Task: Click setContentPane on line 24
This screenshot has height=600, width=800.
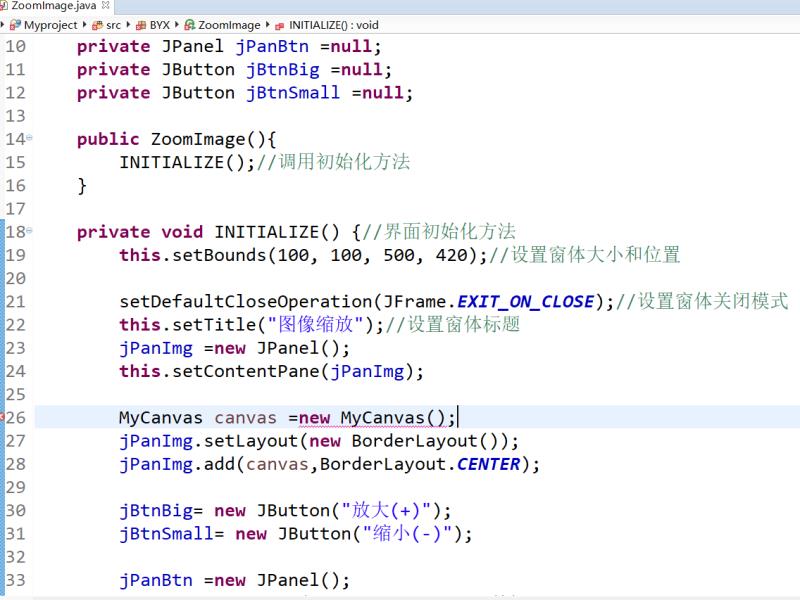Action: (245, 371)
